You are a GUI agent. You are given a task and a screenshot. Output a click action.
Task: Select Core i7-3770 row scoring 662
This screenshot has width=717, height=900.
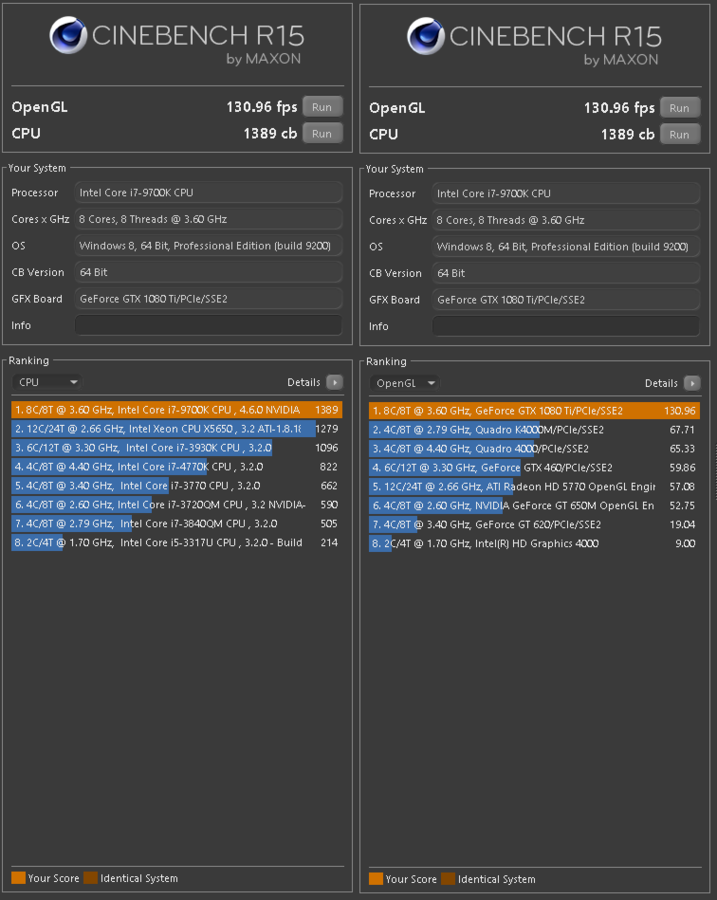tap(177, 486)
